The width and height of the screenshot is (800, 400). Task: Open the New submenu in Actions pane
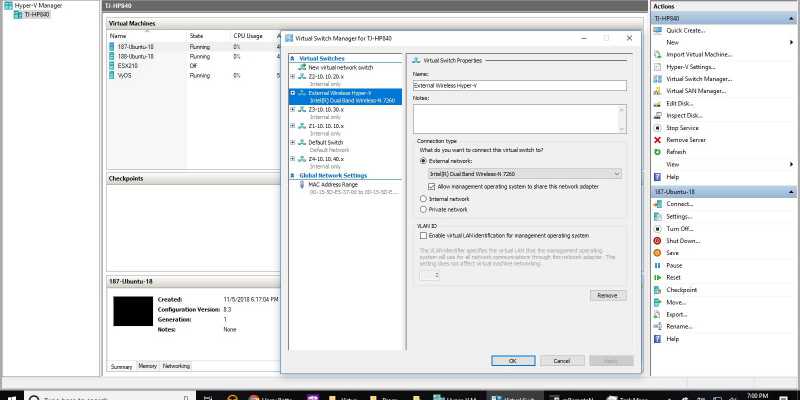tap(724, 42)
